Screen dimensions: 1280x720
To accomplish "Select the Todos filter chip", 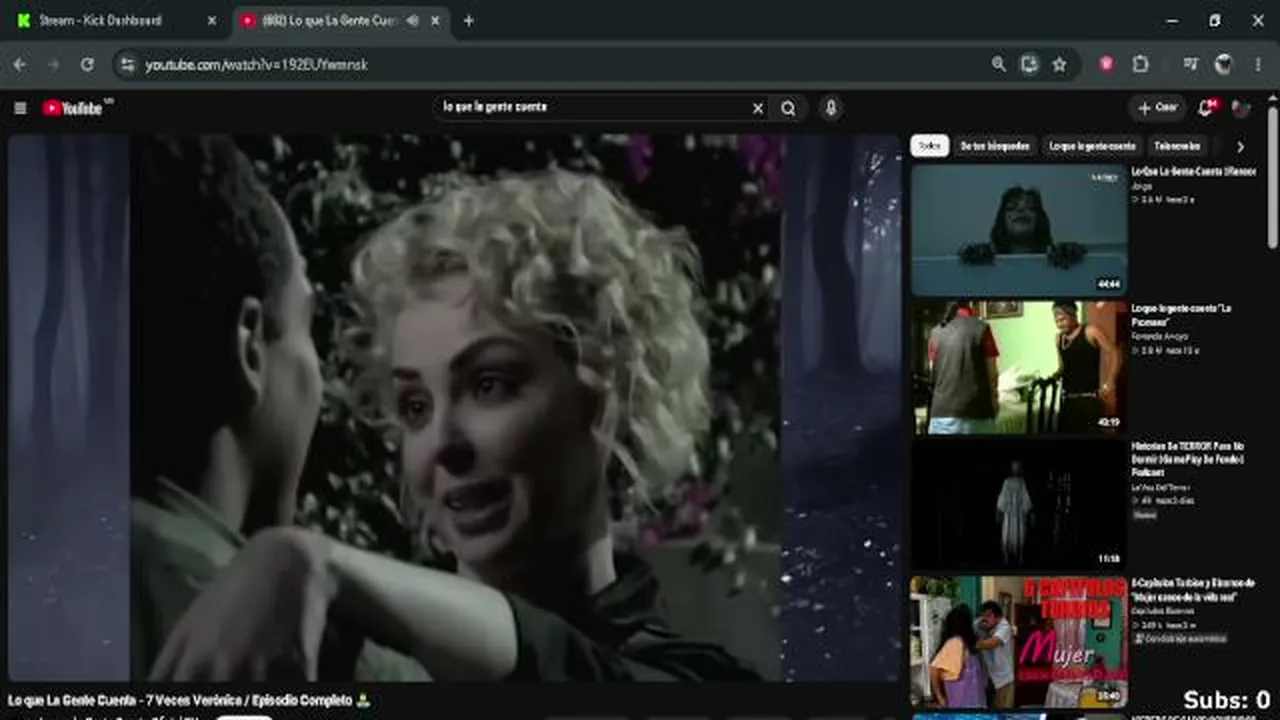I will 929,146.
